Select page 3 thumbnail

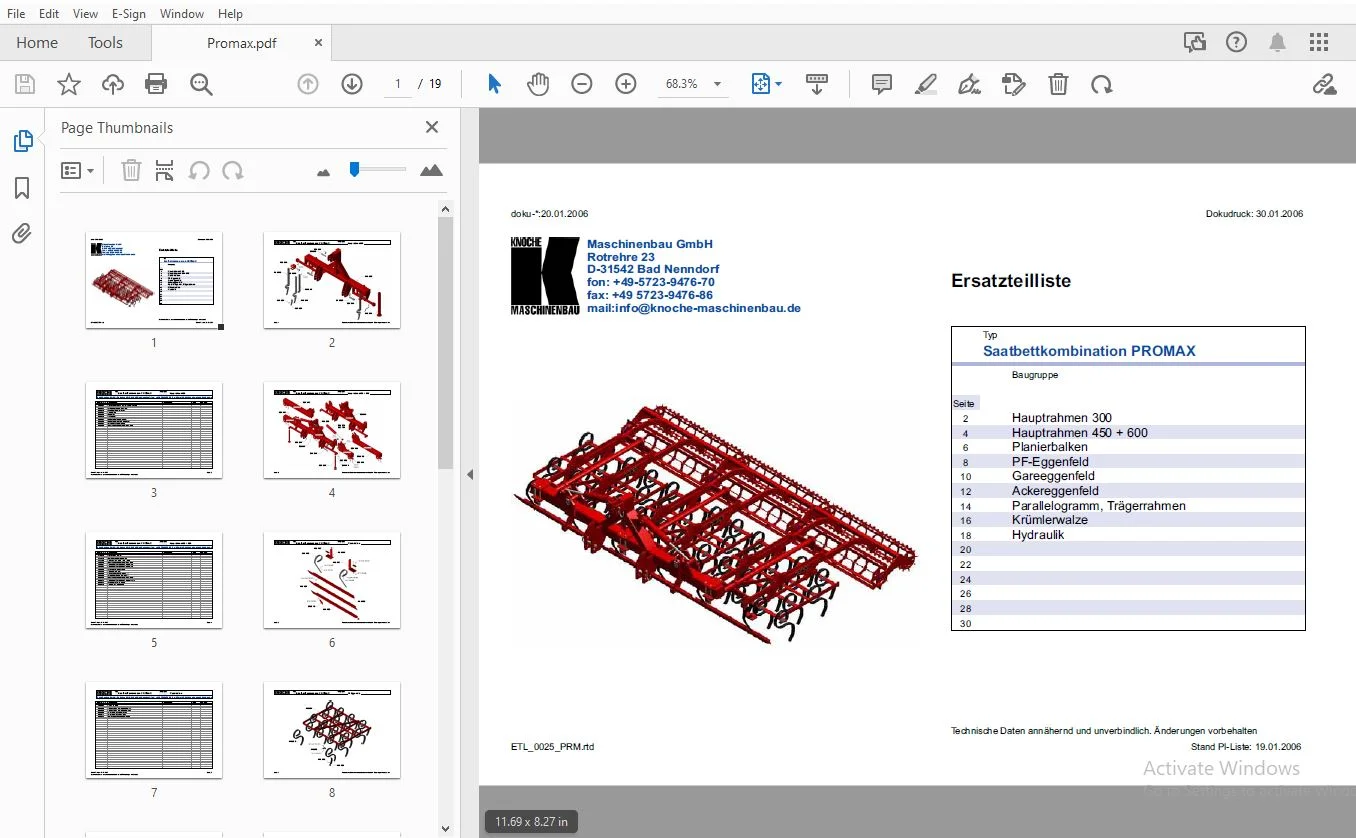point(154,430)
